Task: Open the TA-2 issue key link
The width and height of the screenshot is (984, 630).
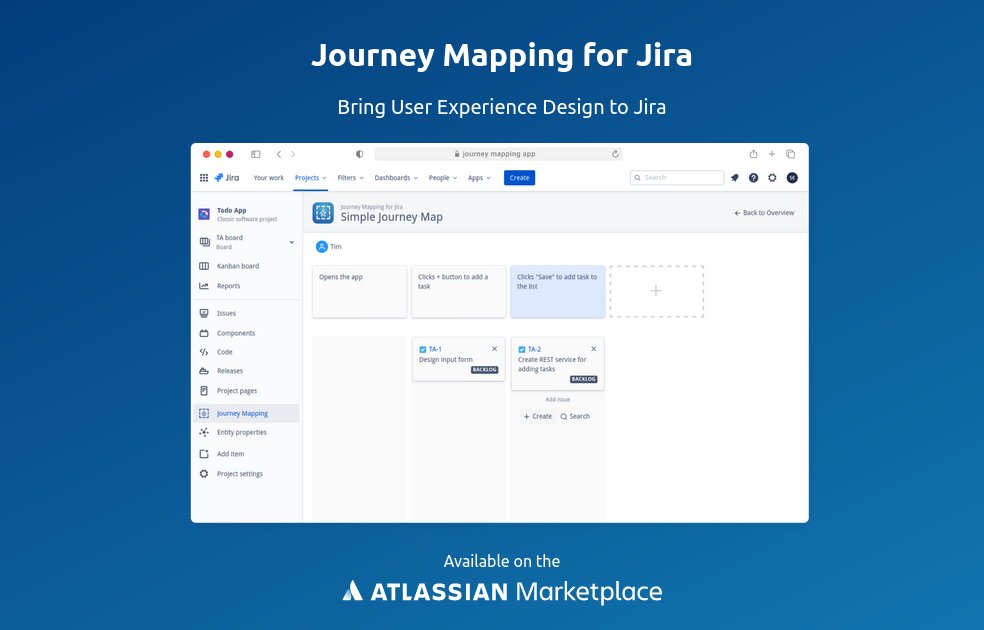Action: (x=534, y=350)
